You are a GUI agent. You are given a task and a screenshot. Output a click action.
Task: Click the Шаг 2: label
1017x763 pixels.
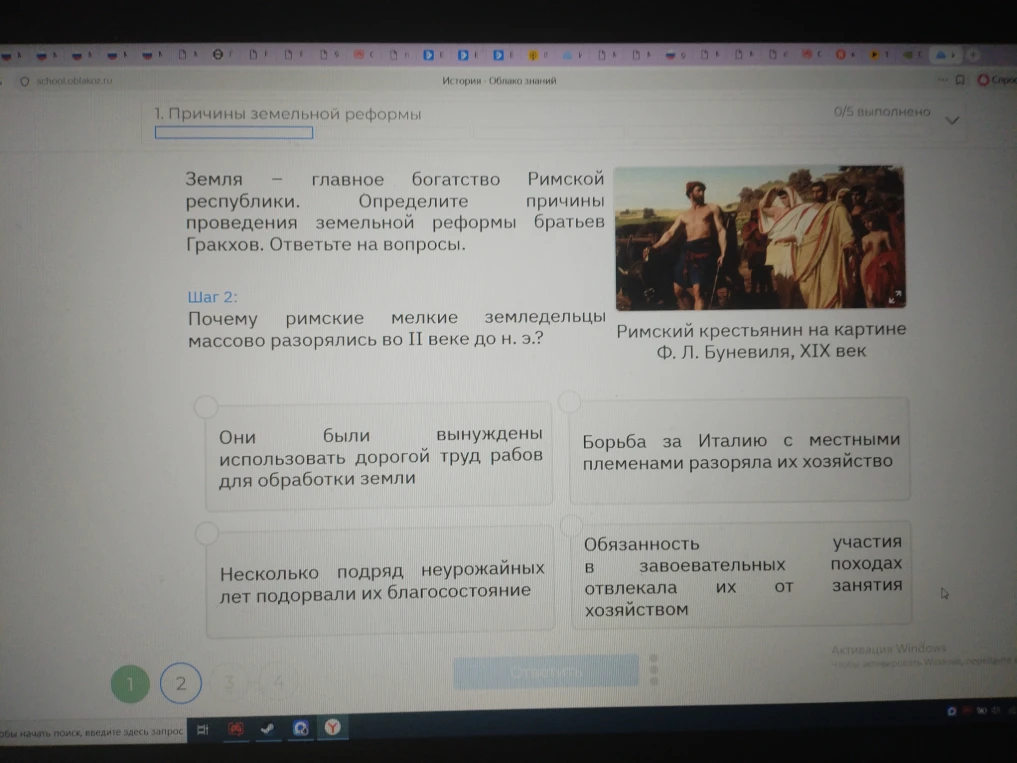coord(212,297)
